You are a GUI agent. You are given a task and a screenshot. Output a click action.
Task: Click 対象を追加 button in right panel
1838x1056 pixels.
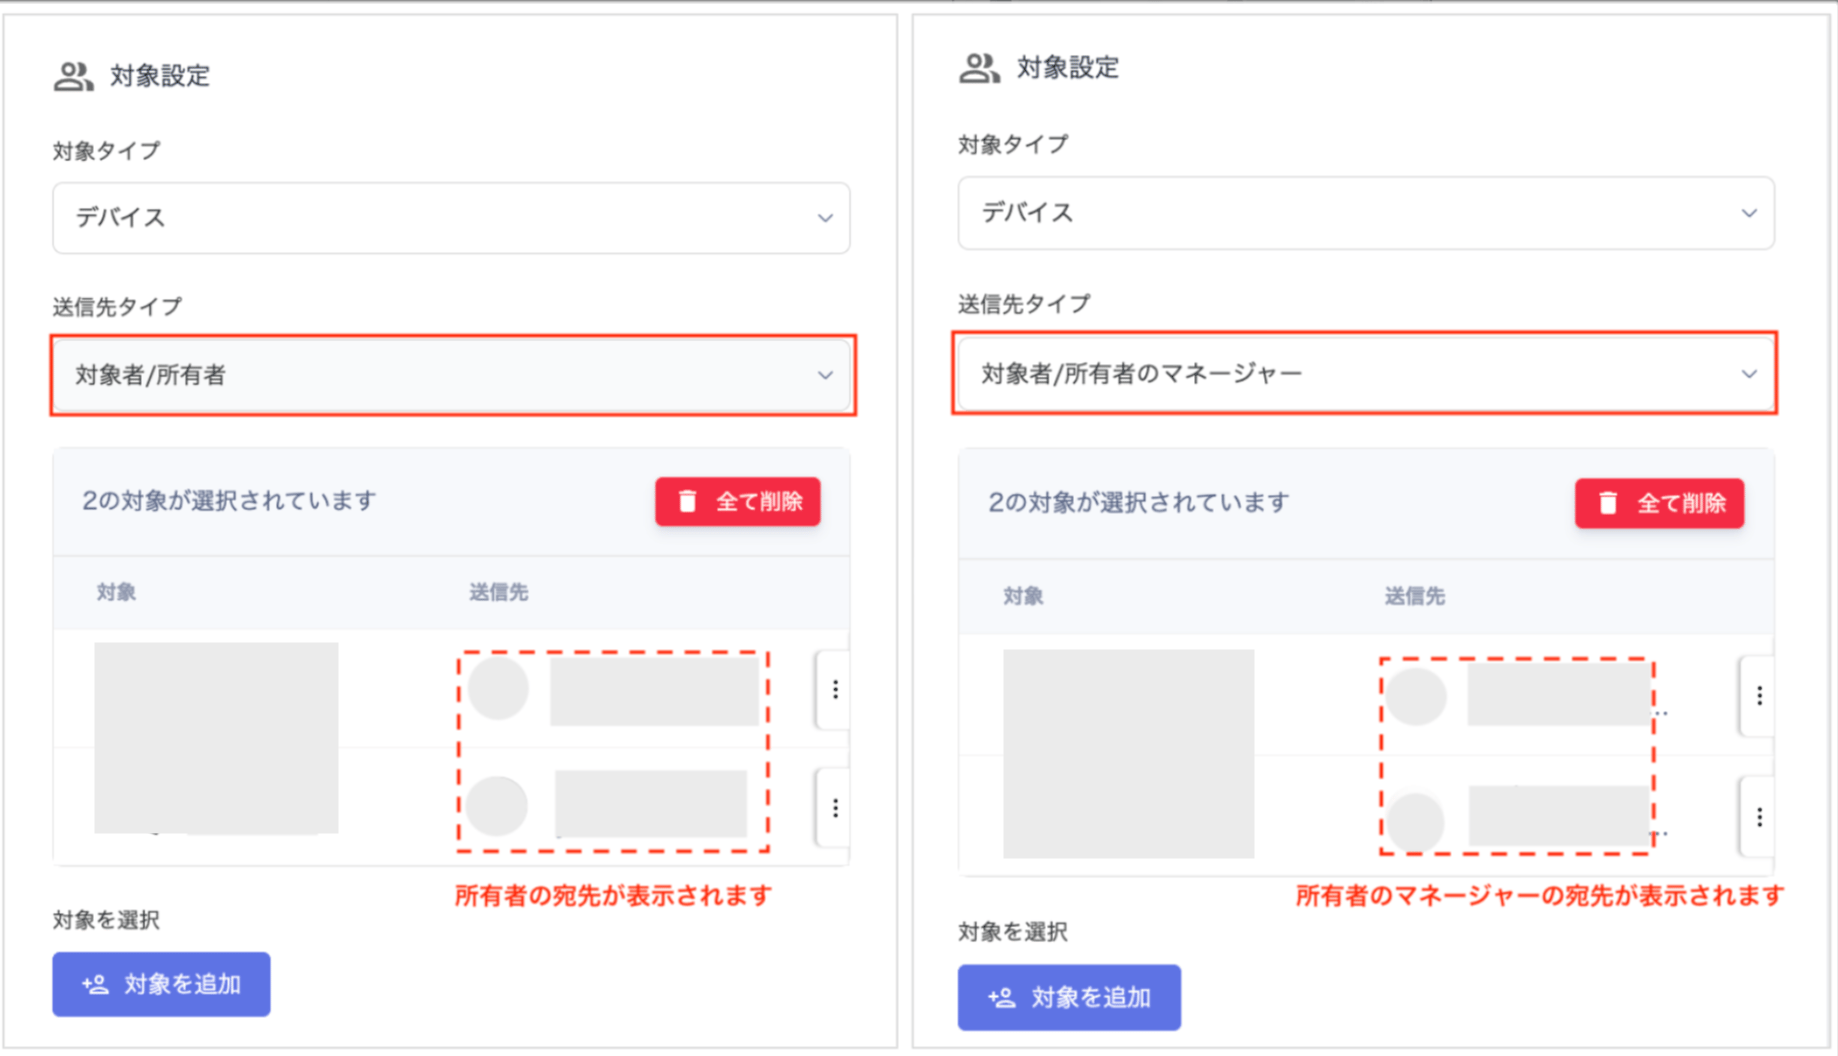(x=1069, y=997)
